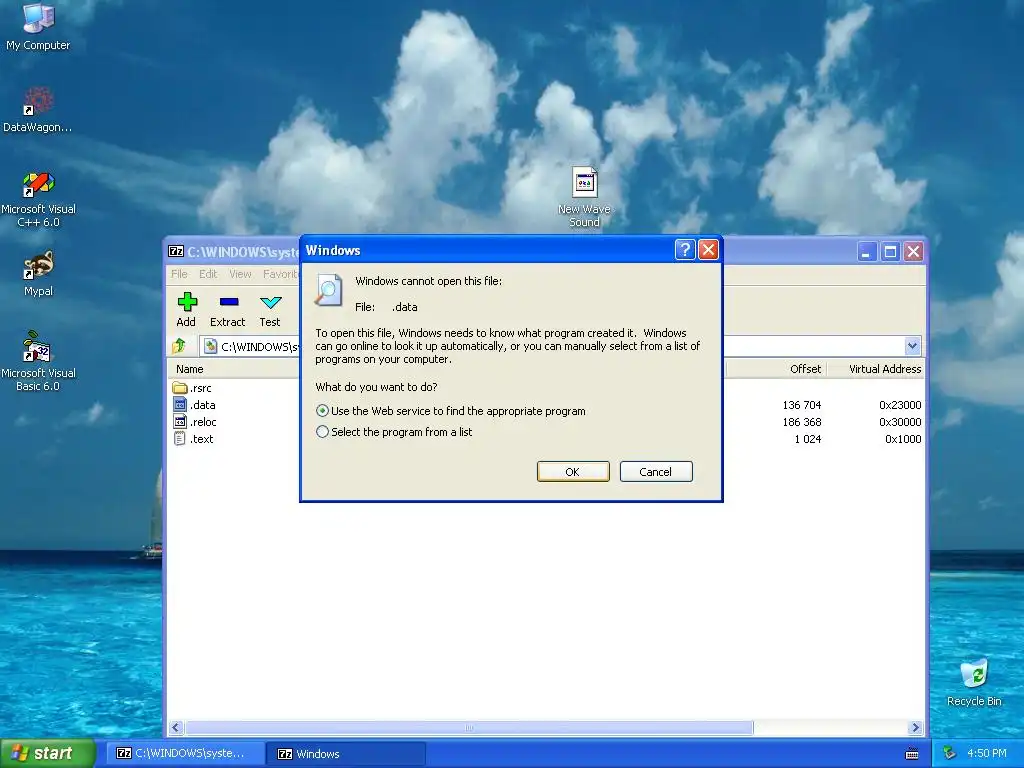Select the .reloc file icon

180,422
